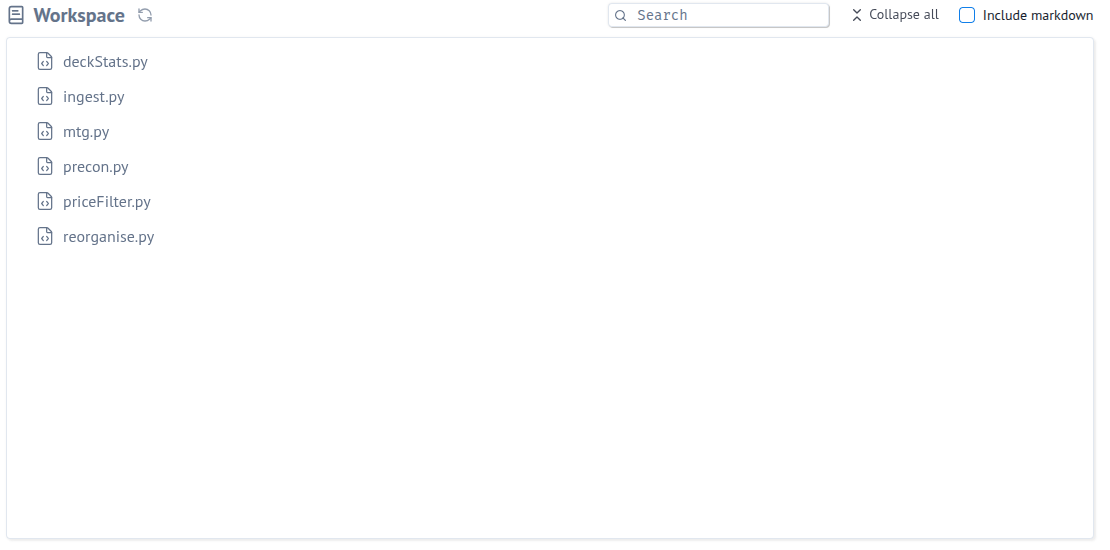Click the Workspace notebook icon

16,16
